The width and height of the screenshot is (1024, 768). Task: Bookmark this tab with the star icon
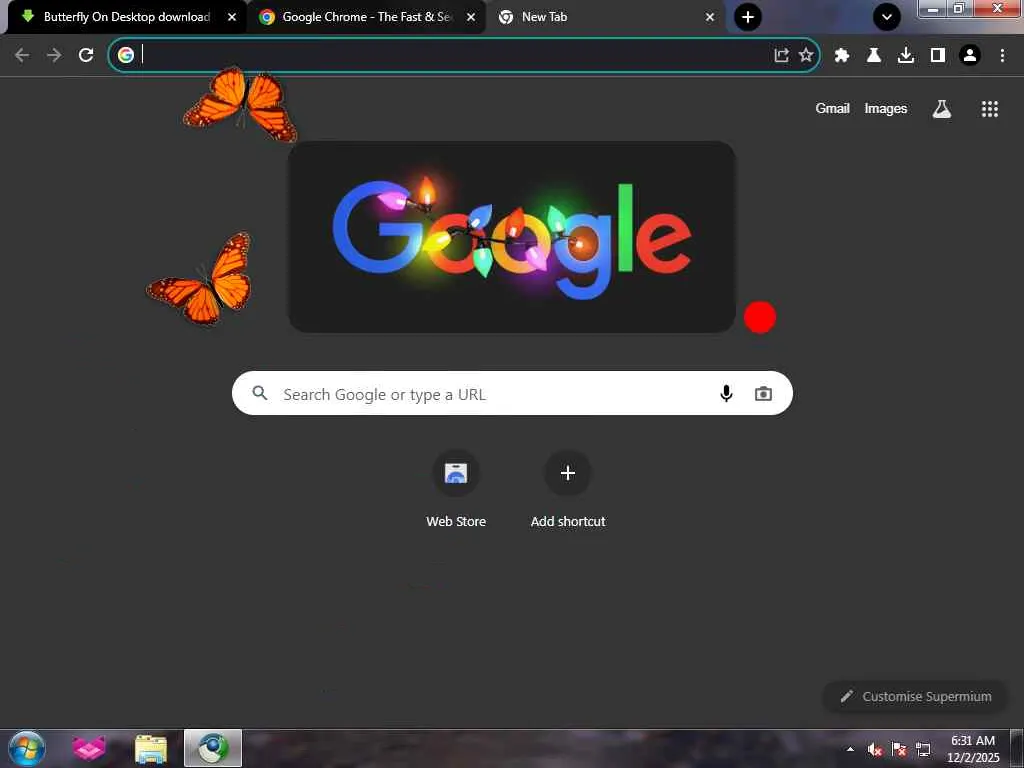pos(806,55)
